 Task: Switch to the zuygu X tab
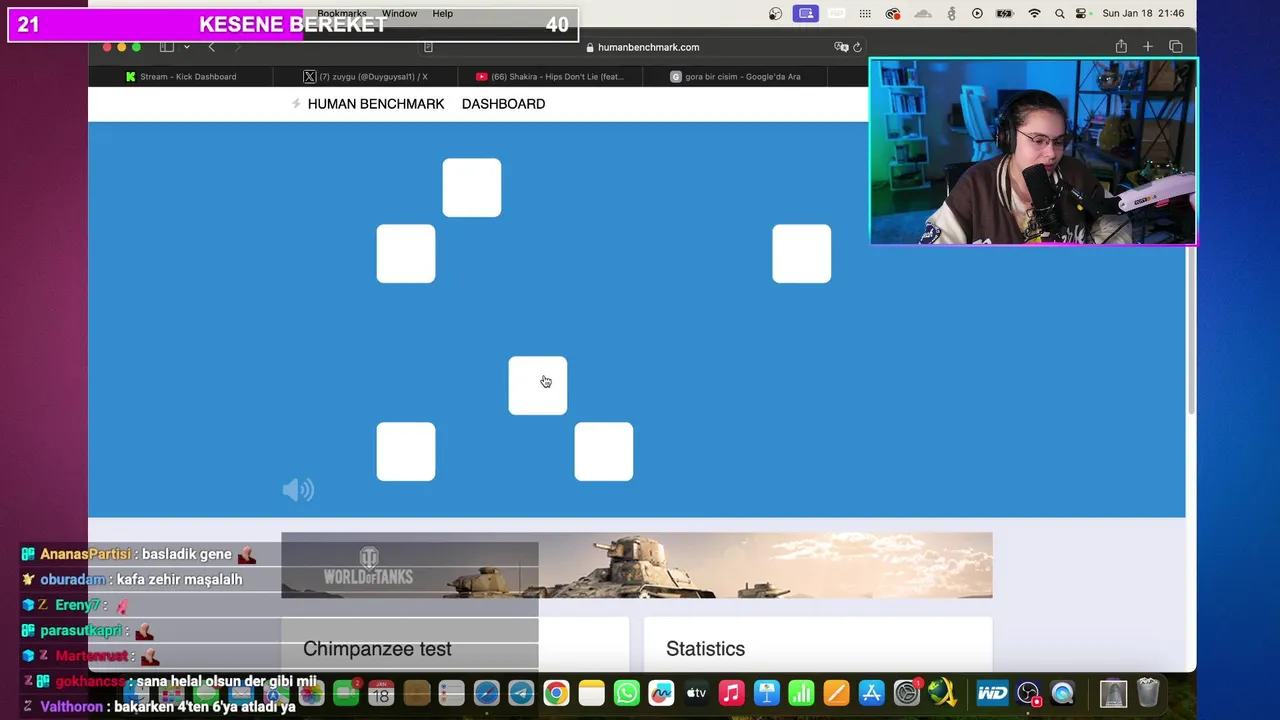(366, 77)
